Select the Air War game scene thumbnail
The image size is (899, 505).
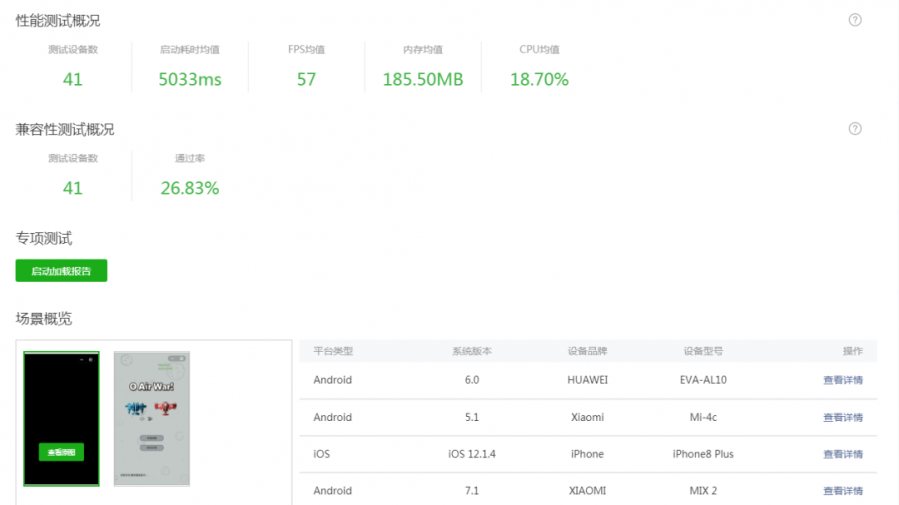[x=151, y=418]
